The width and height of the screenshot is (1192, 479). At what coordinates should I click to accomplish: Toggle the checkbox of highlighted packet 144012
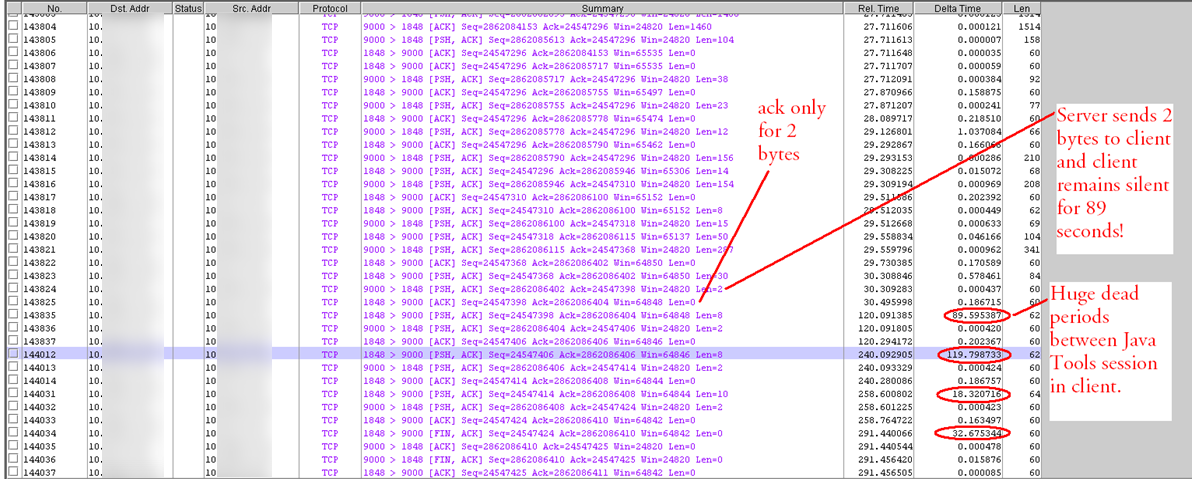(12, 354)
